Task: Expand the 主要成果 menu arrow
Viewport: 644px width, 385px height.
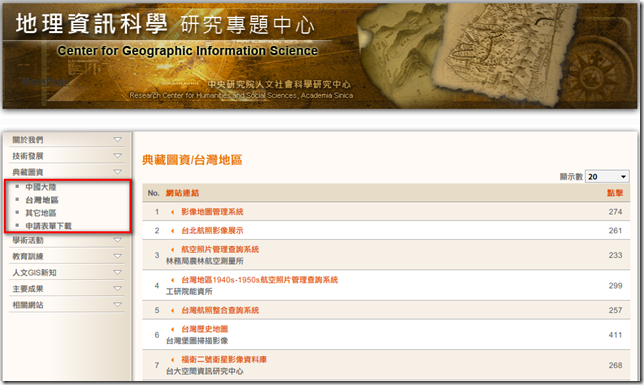Action: (x=117, y=288)
